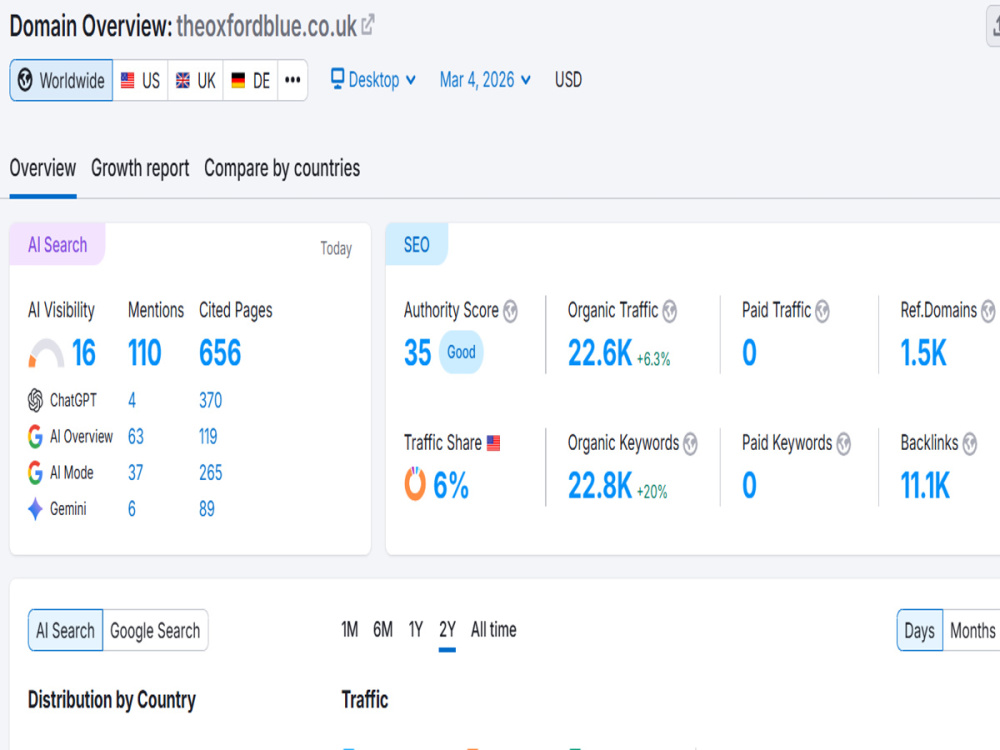Image resolution: width=1000 pixels, height=750 pixels.
Task: Click globe icon beside Organic Keywords
Action: (x=690, y=444)
